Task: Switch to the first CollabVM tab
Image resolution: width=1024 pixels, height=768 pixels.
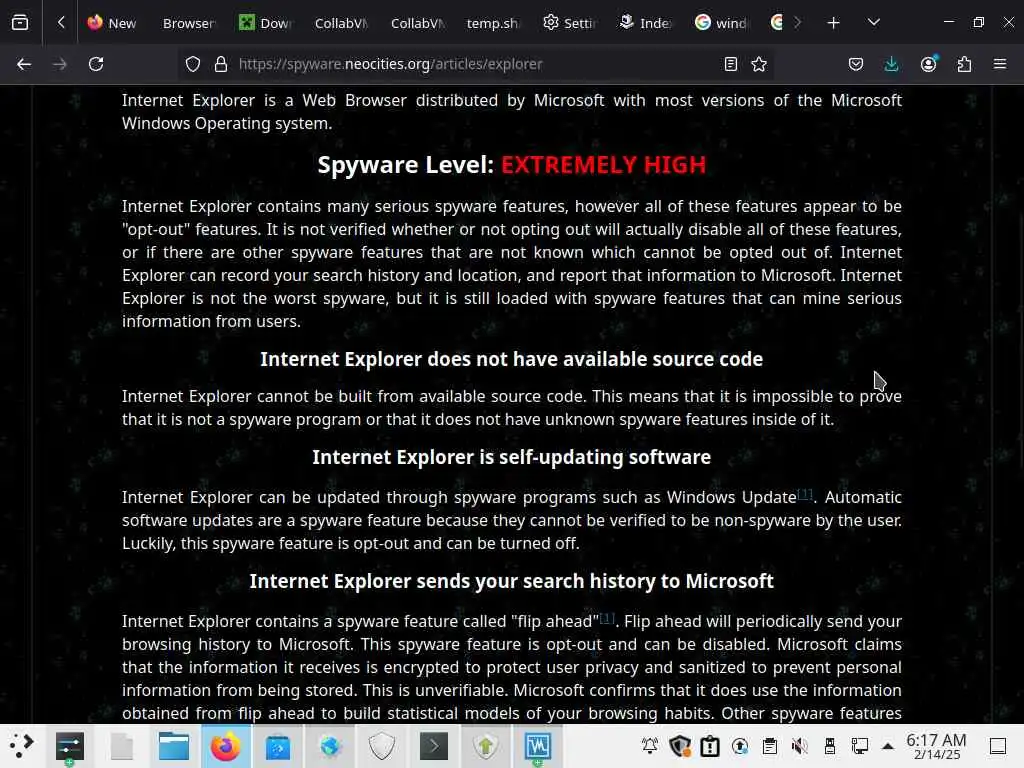Action: coord(341,23)
